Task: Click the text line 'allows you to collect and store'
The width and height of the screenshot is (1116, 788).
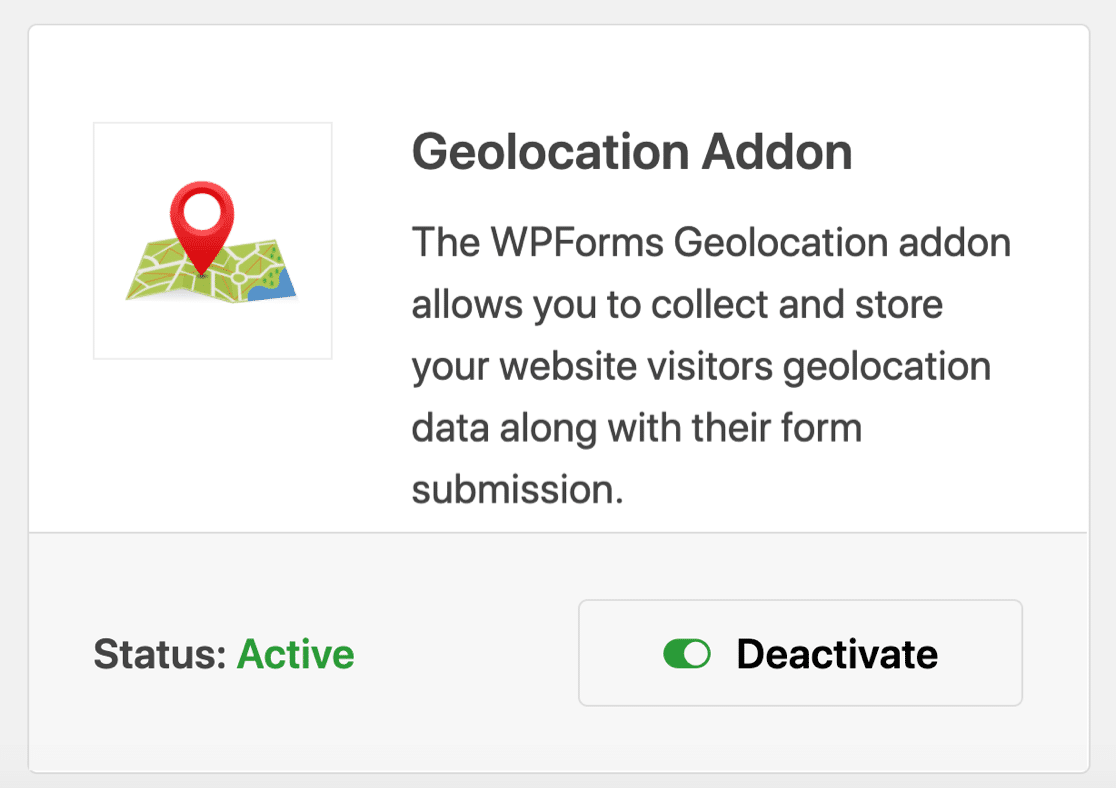Action: tap(677, 305)
